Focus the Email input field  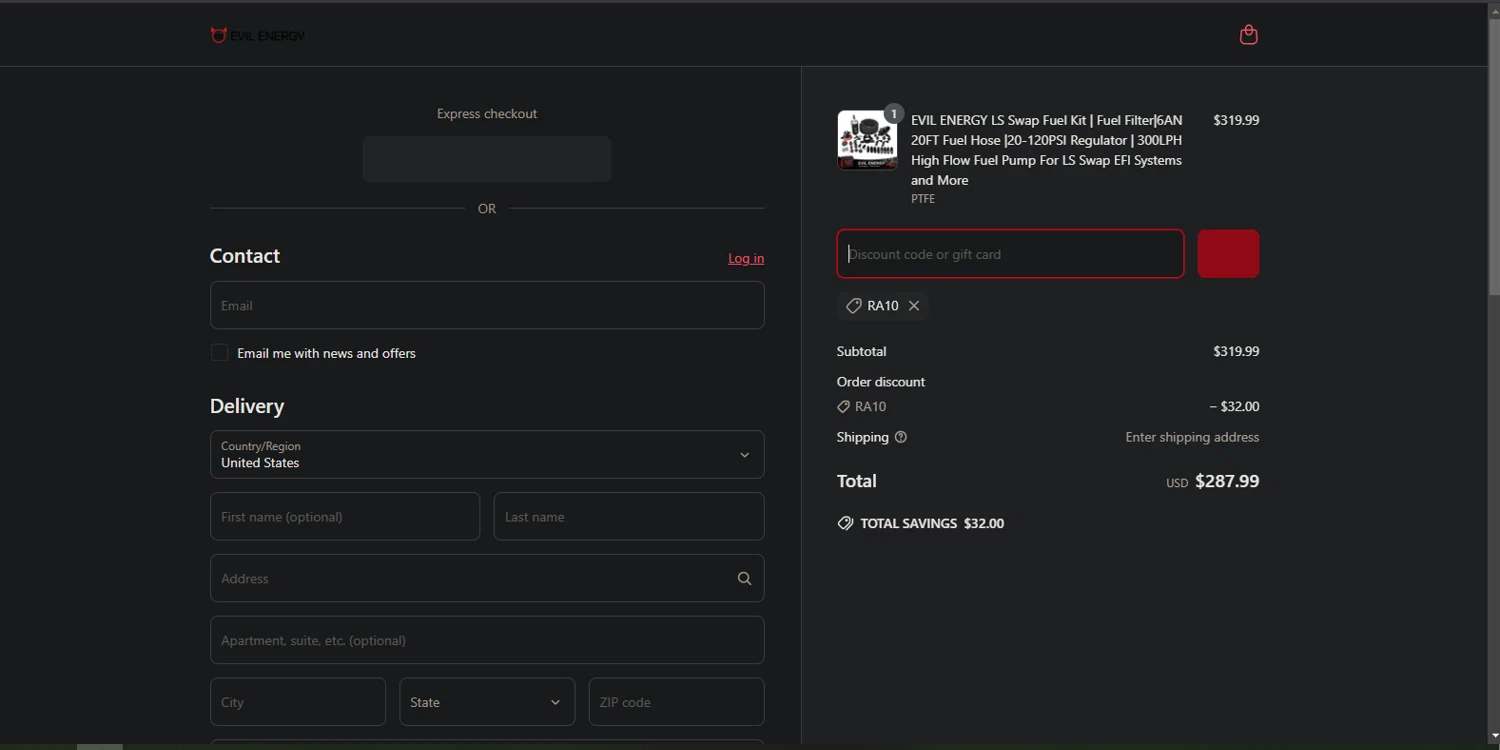click(487, 305)
